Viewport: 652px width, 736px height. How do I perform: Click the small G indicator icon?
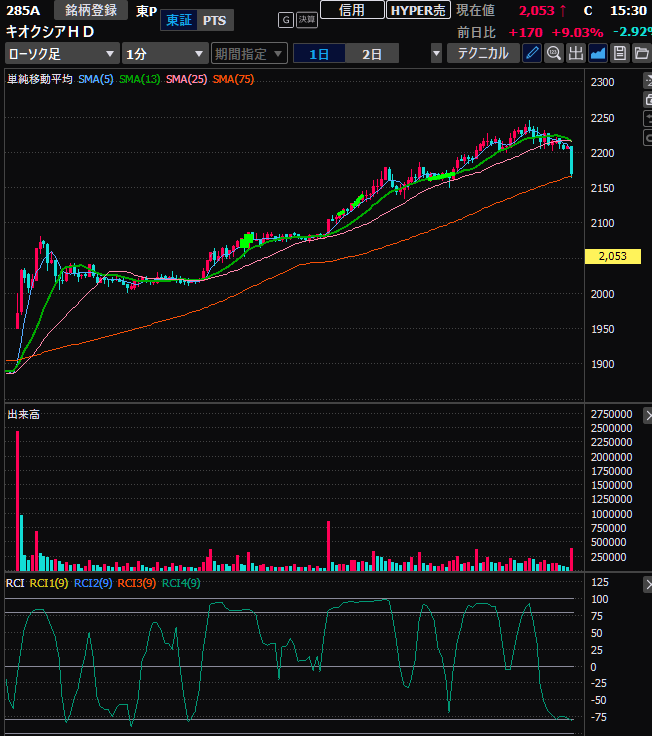(x=286, y=20)
